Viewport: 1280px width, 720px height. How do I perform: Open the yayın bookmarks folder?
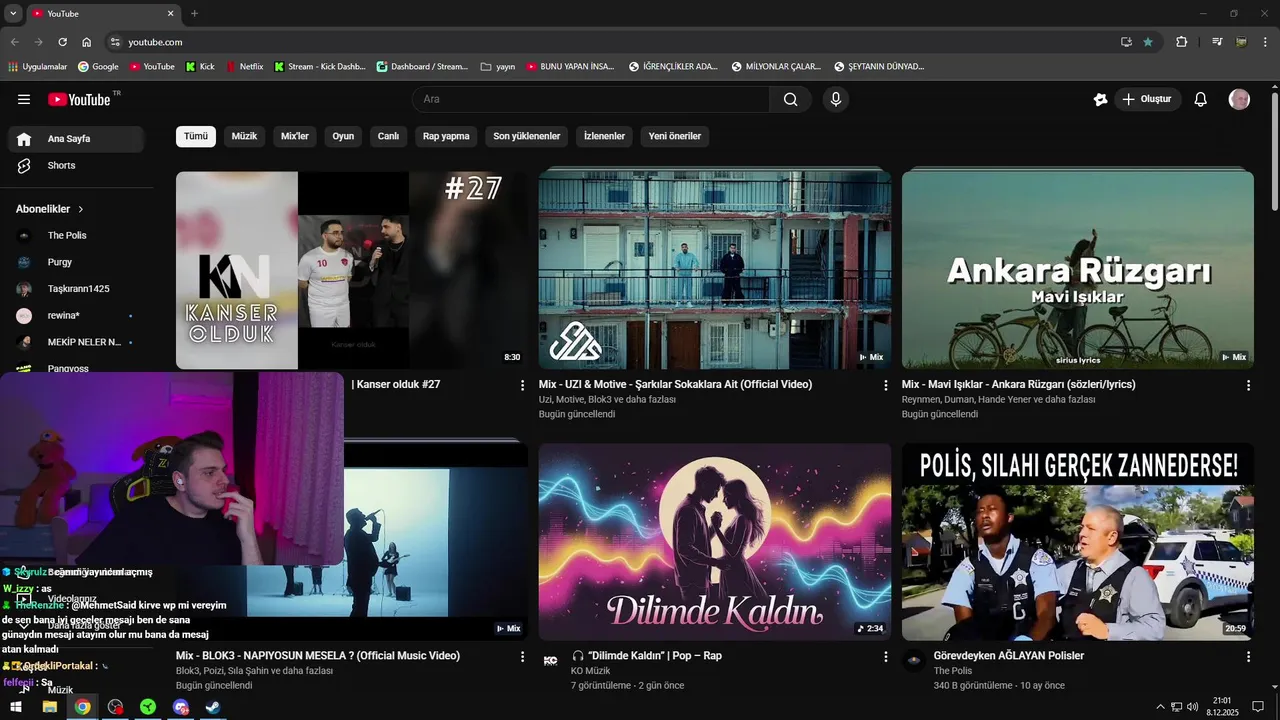(498, 67)
